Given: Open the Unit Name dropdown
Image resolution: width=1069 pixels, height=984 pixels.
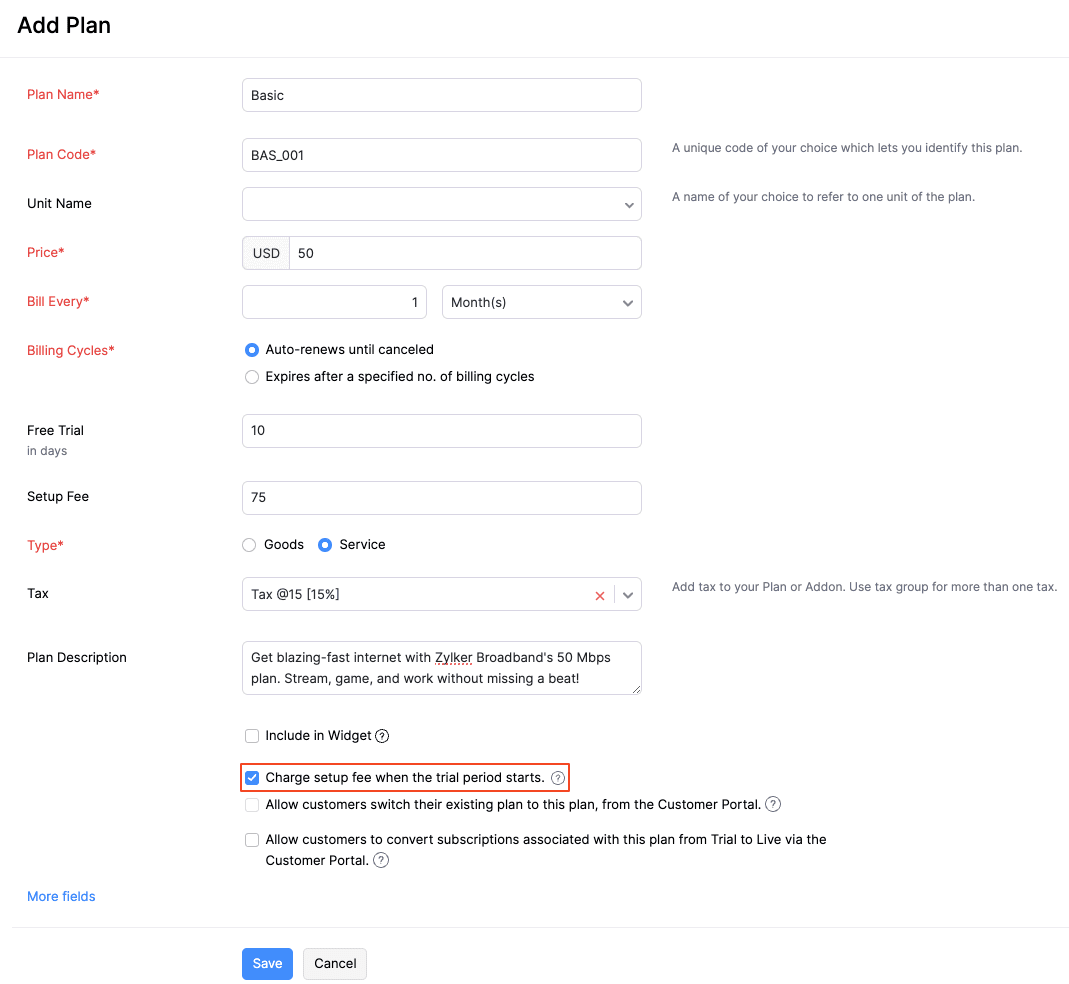Looking at the screenshot, I should tap(628, 204).
